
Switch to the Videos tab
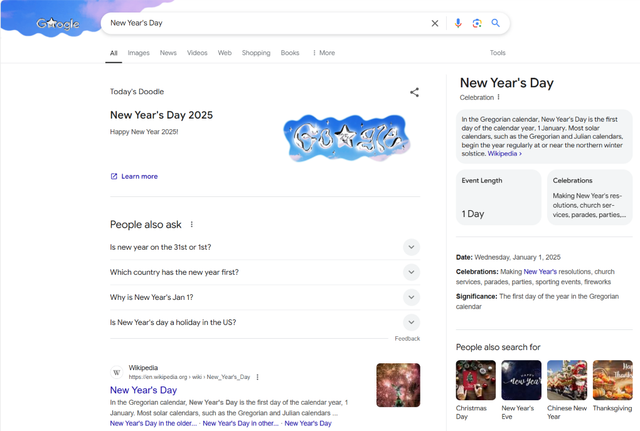coord(197,53)
